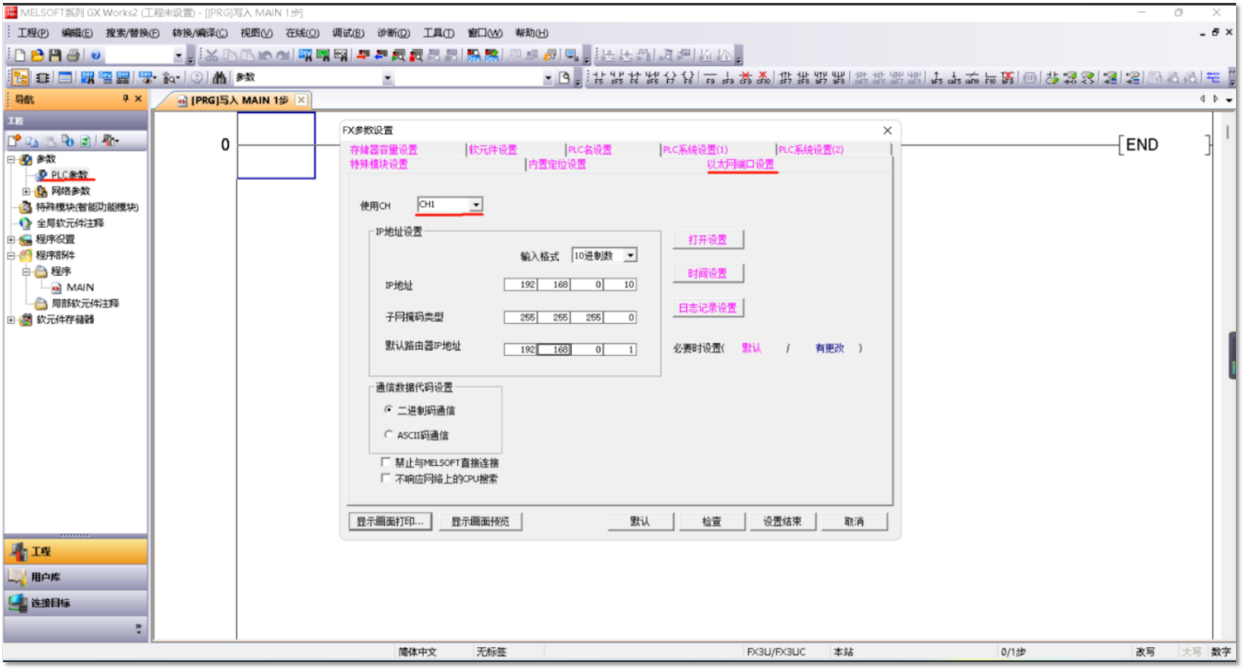
Task: Collapse the 程序部件 tree node
Action: point(11,255)
